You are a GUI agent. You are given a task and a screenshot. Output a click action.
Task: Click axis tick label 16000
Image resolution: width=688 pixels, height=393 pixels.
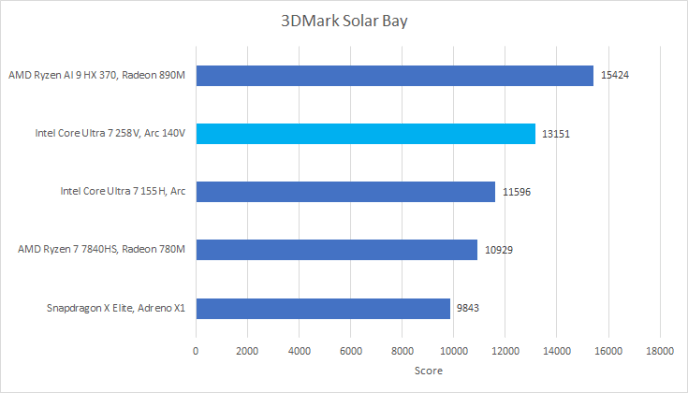pyautogui.click(x=608, y=351)
